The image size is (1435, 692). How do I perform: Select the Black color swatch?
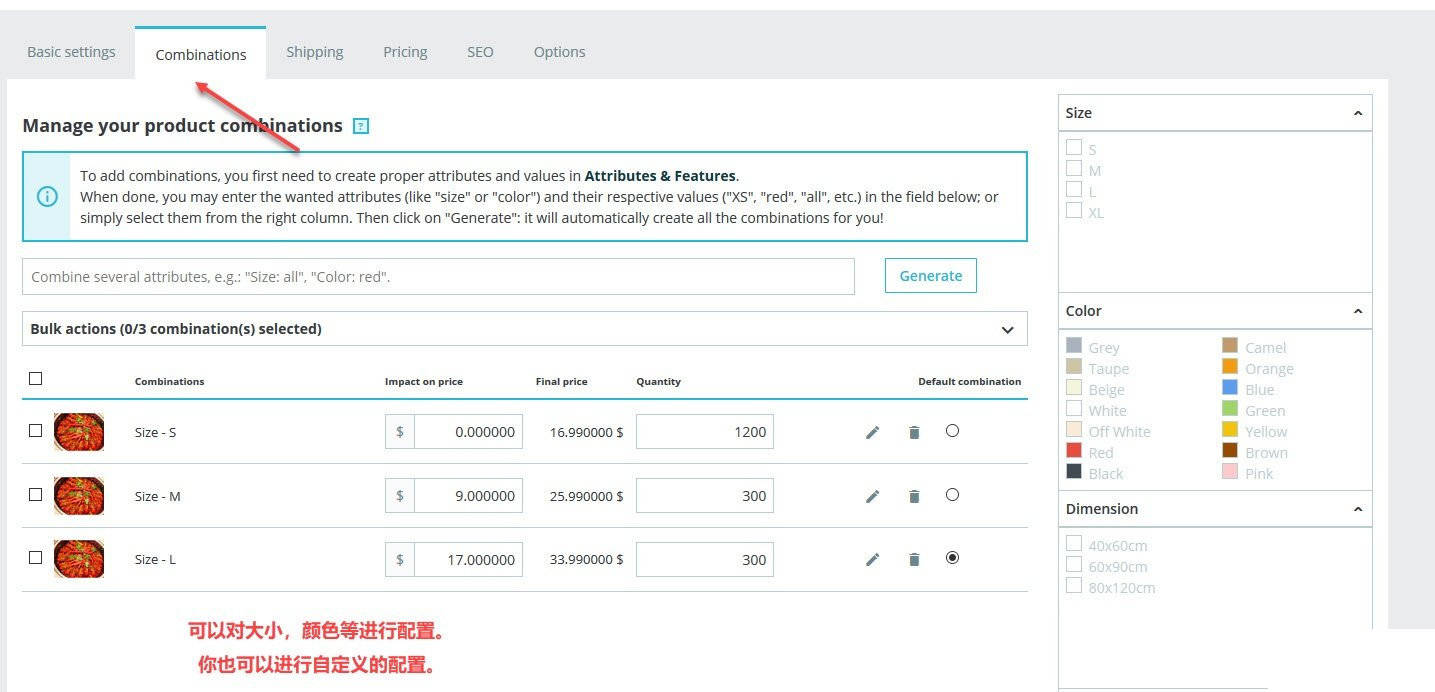pos(1074,472)
